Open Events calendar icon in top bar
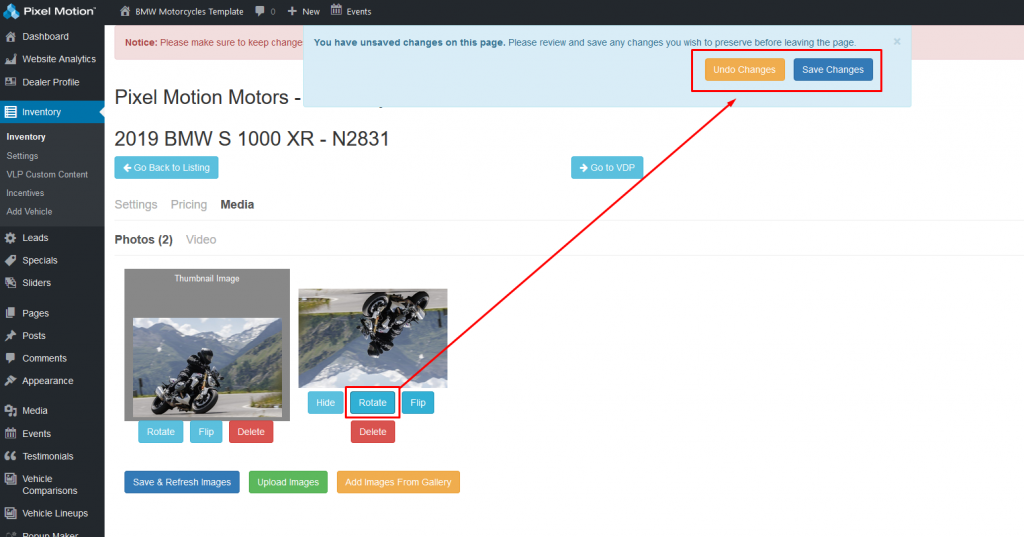 (x=336, y=10)
